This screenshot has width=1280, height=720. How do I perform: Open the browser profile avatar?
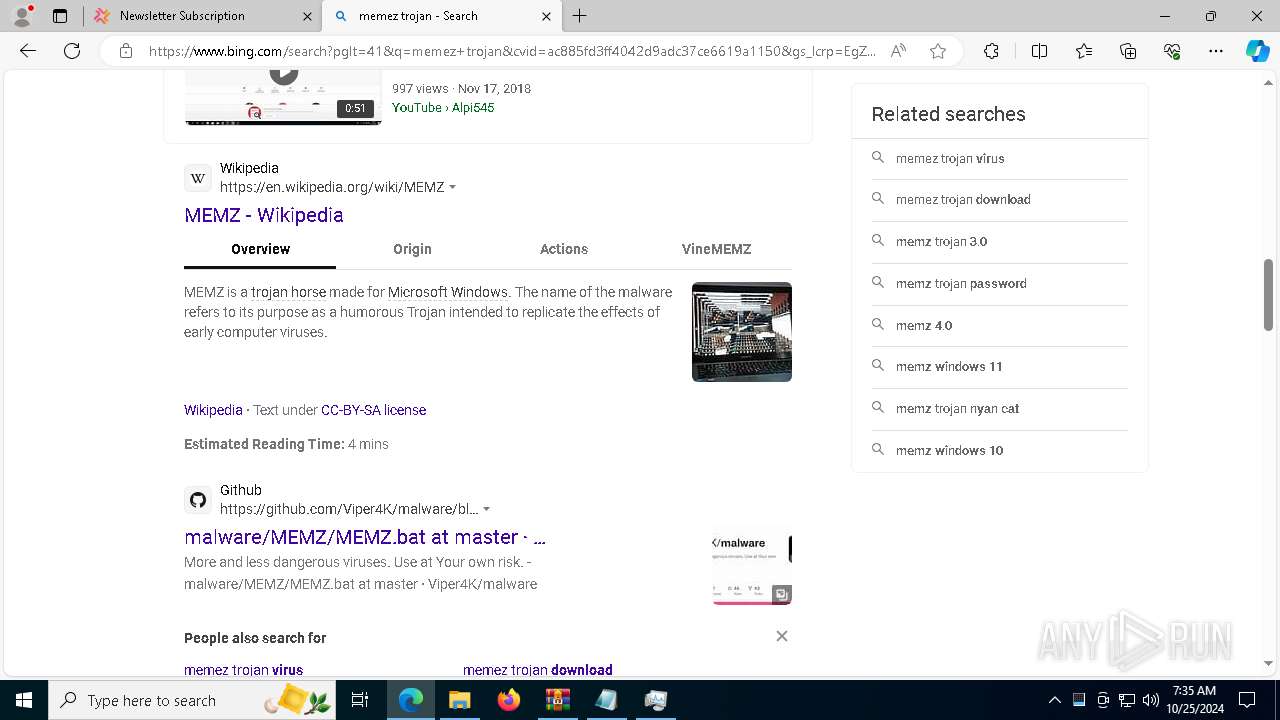point(22,16)
